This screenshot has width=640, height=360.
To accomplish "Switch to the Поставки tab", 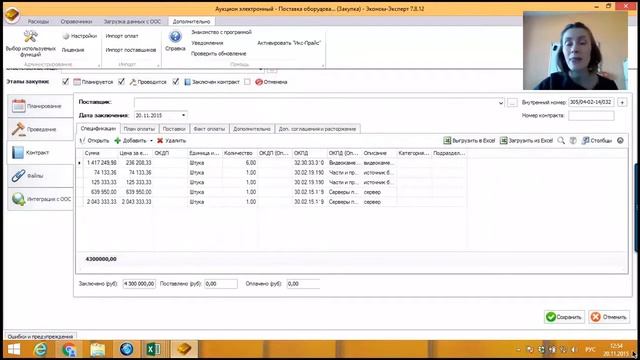I will [x=174, y=129].
